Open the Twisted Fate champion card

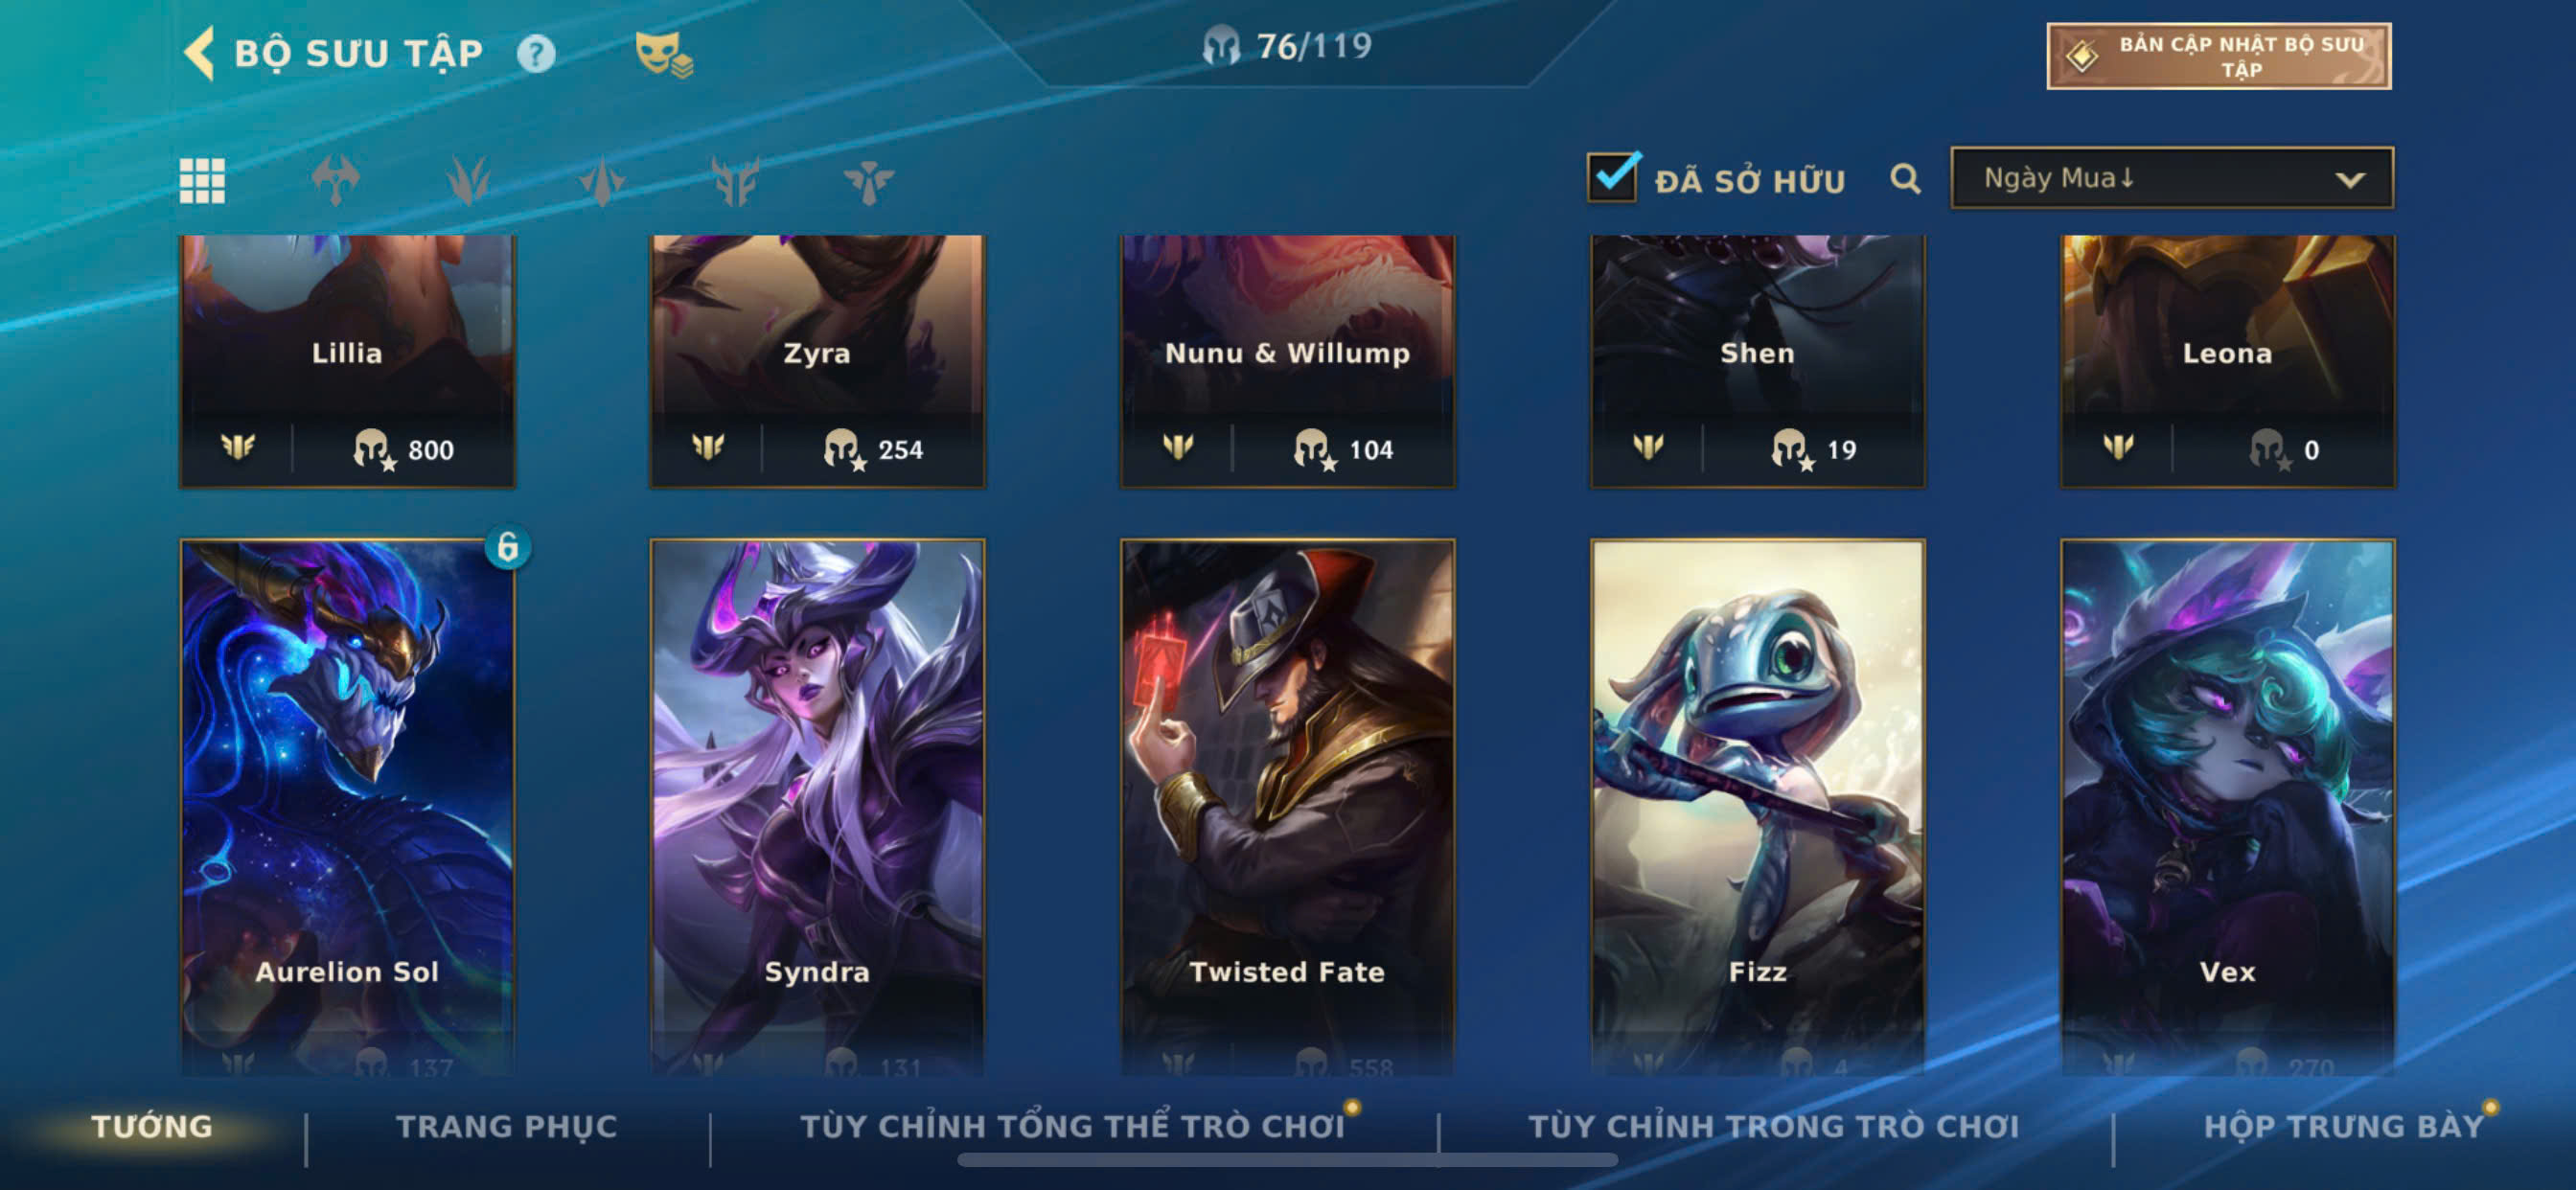(x=1287, y=806)
